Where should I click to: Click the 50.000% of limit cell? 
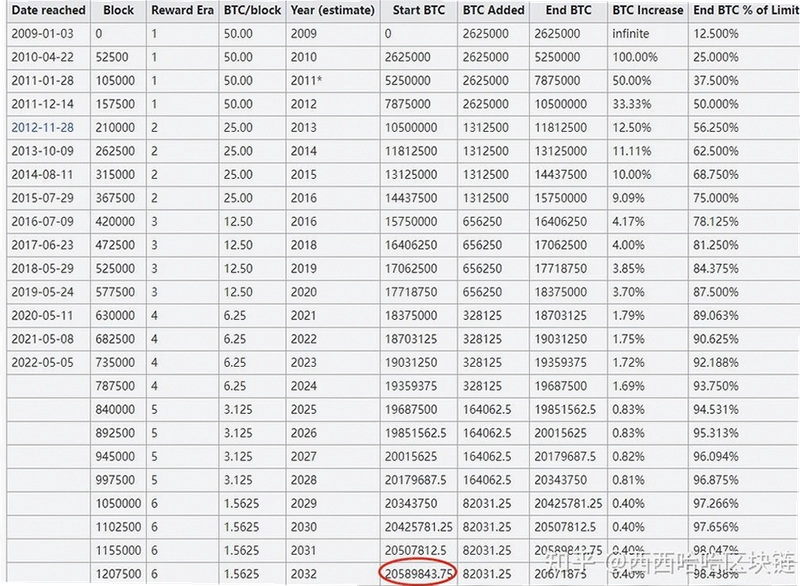715,104
